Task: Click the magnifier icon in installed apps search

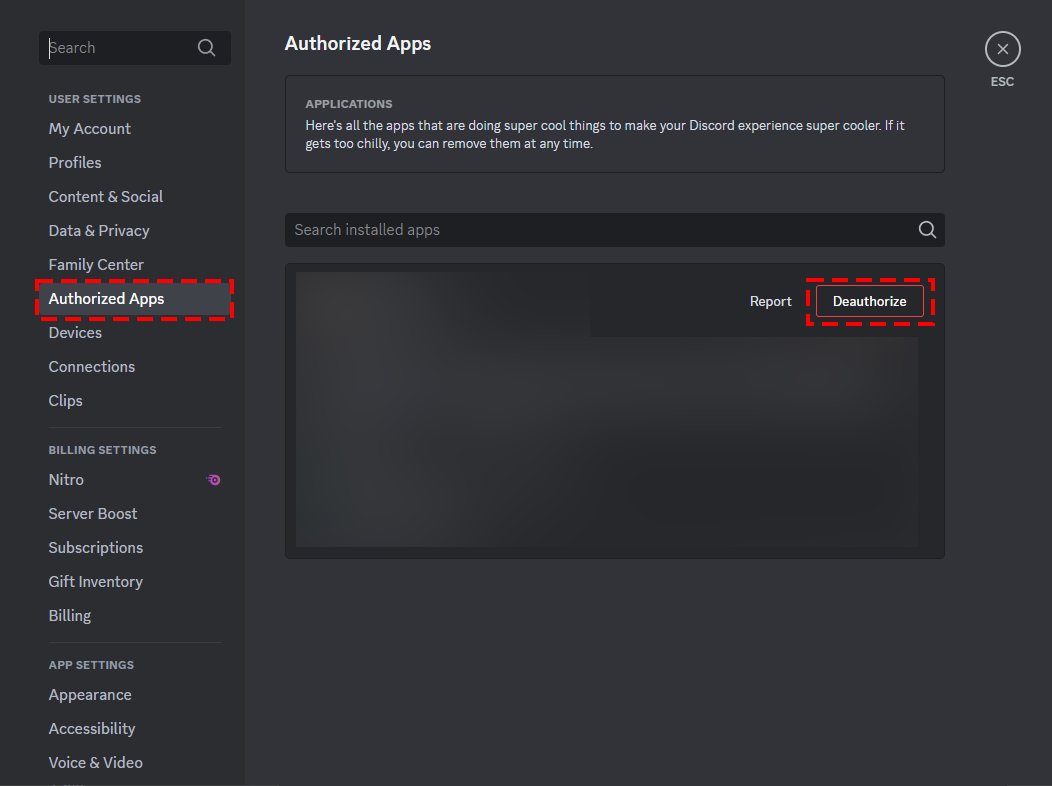Action: point(926,229)
